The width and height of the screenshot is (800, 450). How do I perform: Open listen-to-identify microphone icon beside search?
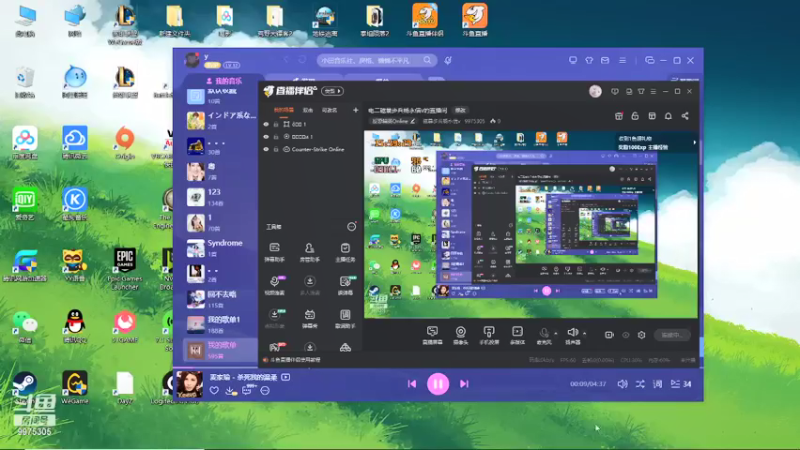448,60
